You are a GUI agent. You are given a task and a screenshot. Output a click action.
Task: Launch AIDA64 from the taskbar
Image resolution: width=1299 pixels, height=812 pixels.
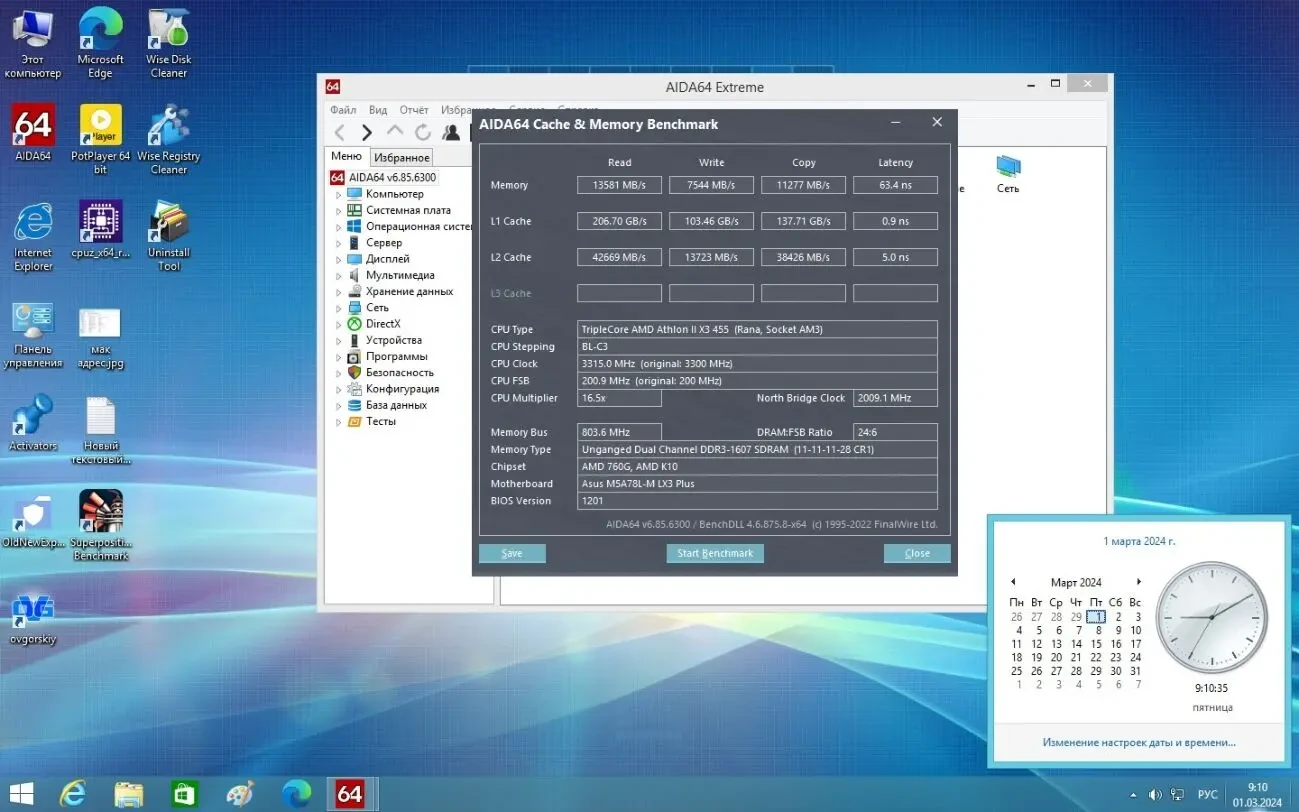pos(351,793)
